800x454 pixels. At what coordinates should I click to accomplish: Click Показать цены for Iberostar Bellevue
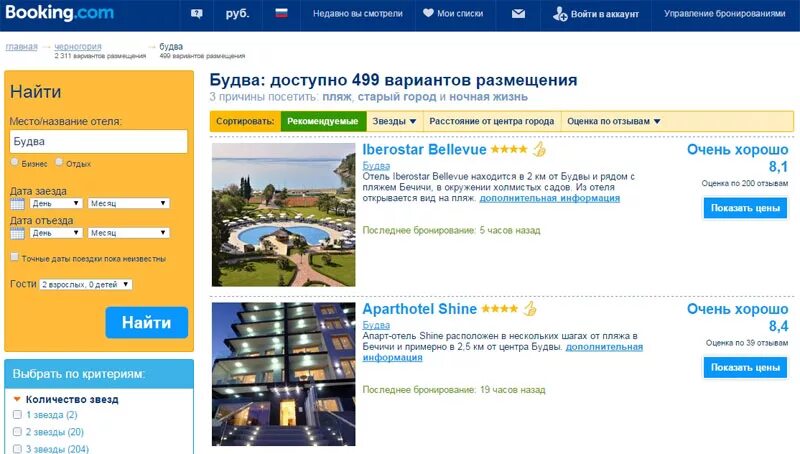[745, 208]
